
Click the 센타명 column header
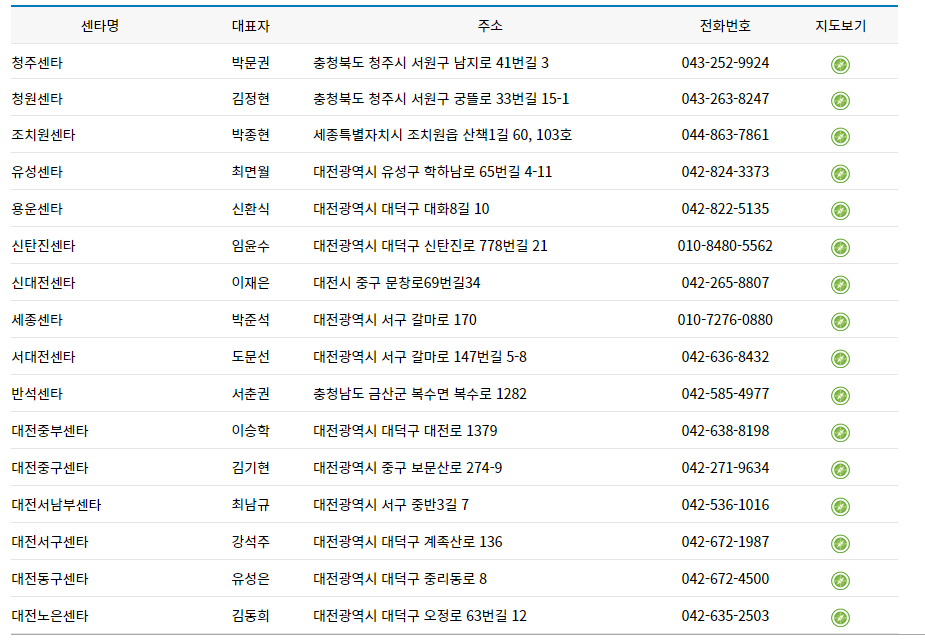[x=100, y=26]
